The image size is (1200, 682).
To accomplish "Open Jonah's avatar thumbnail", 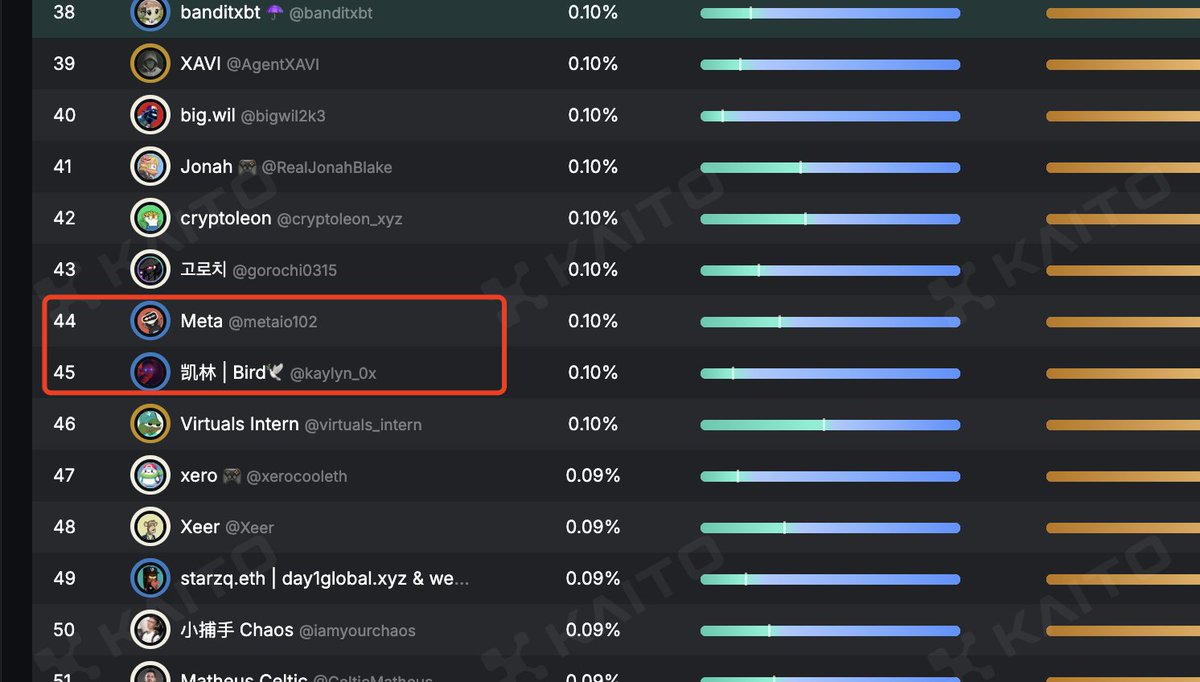I will [x=150, y=167].
